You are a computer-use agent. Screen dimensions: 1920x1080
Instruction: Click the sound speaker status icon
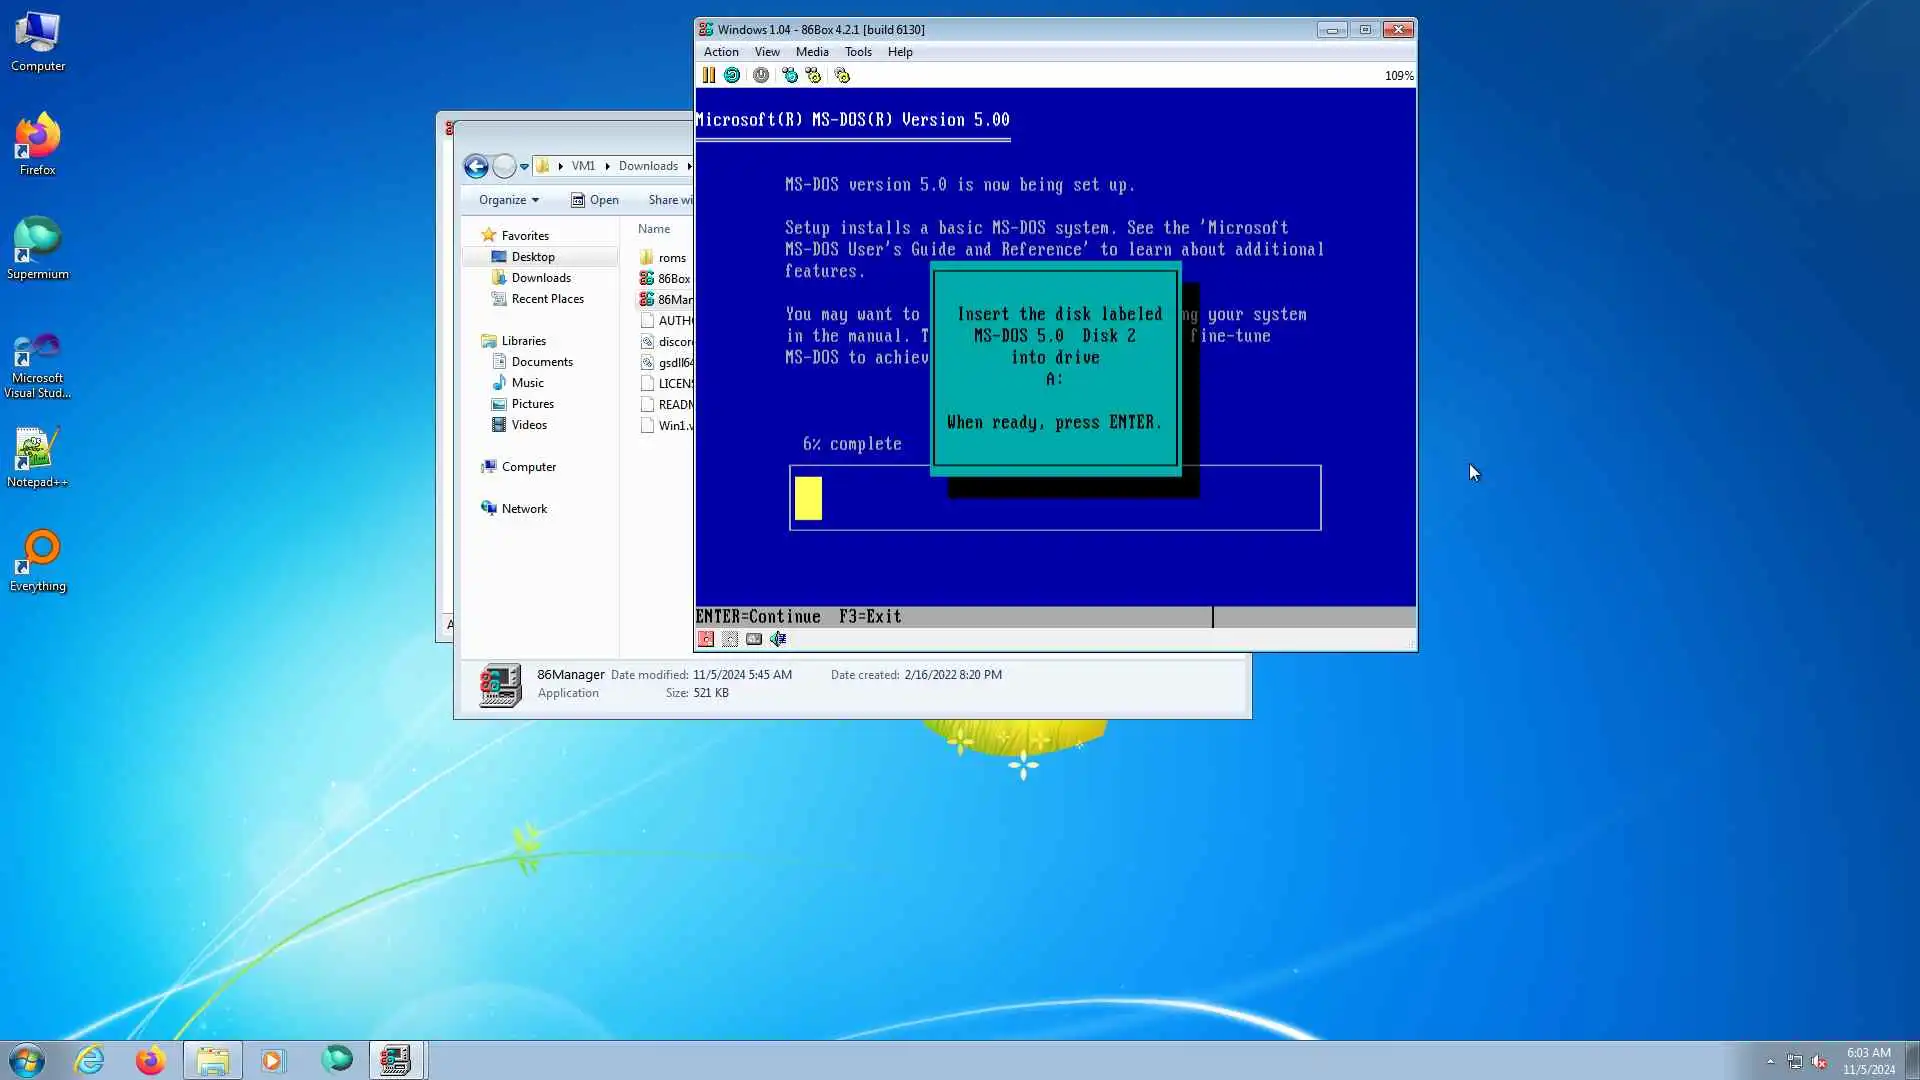(778, 639)
